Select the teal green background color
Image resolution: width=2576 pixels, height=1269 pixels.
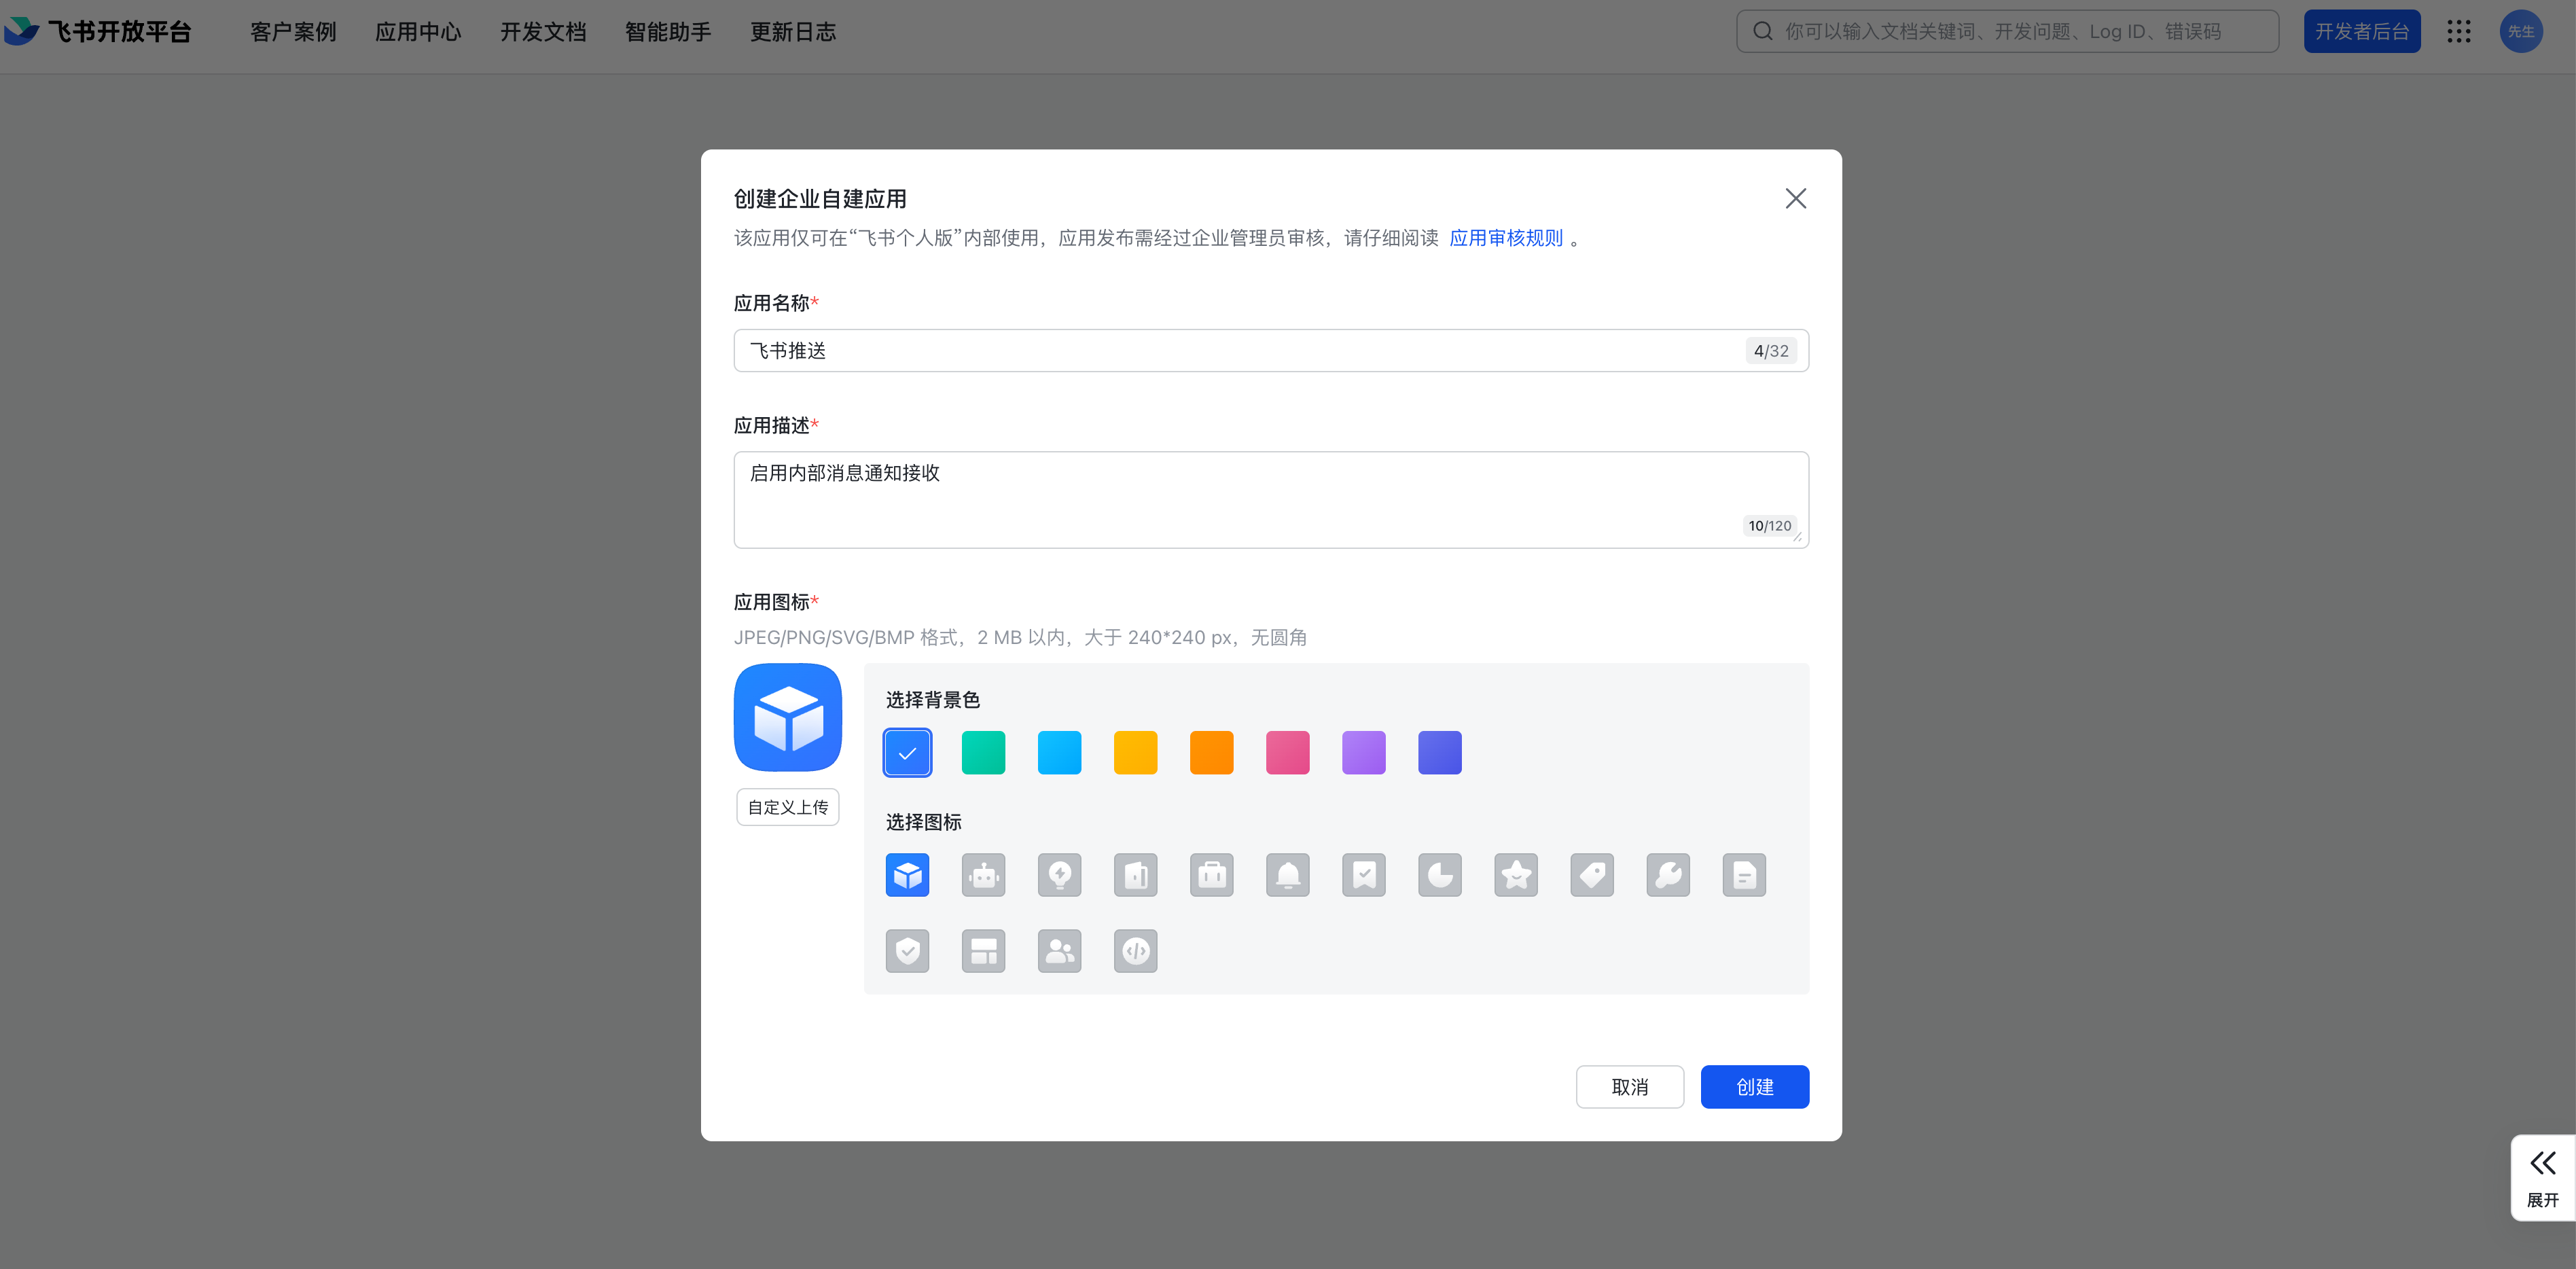[983, 753]
